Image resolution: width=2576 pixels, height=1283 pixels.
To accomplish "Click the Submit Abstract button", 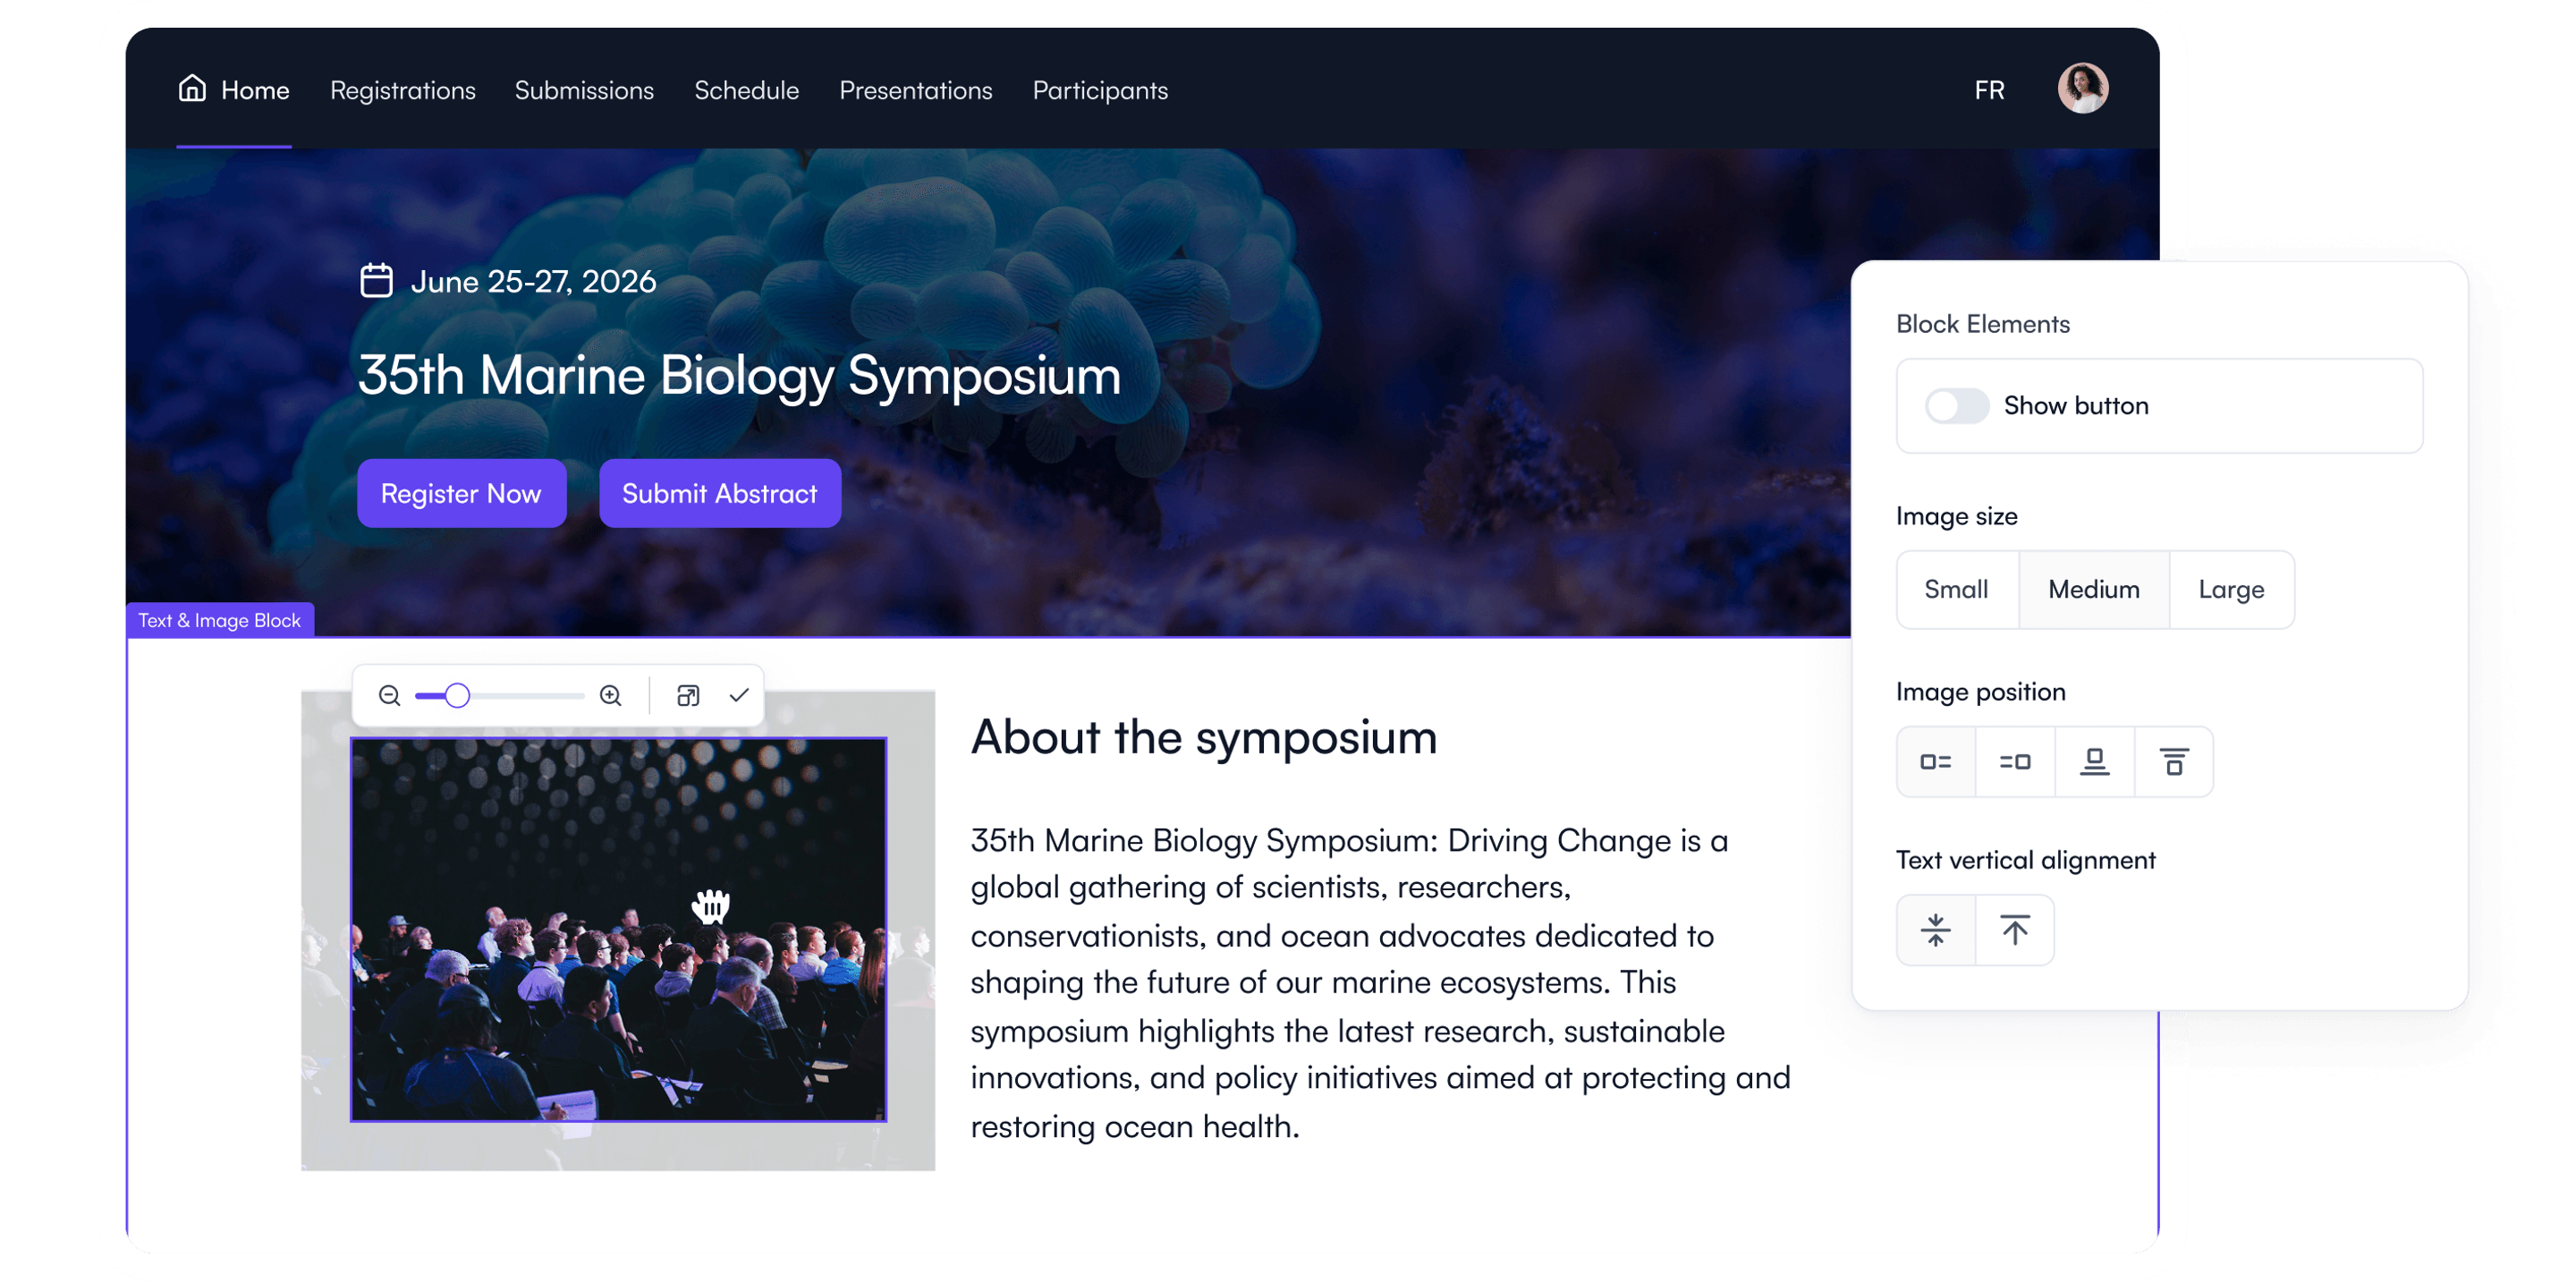I will [719, 492].
